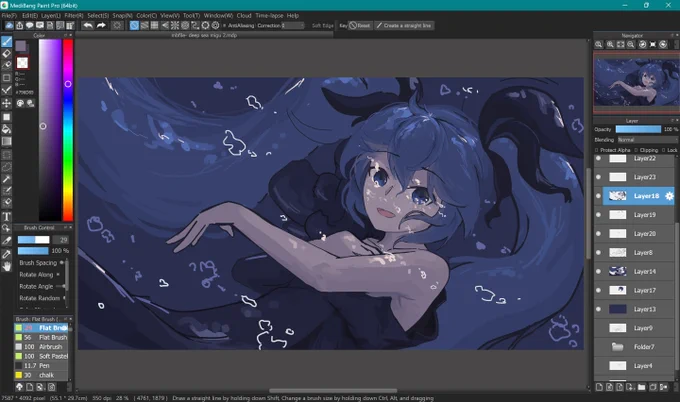This screenshot has width=680, height=402.
Task: Select the Fill rectangle shape tool
Action: coord(7,117)
